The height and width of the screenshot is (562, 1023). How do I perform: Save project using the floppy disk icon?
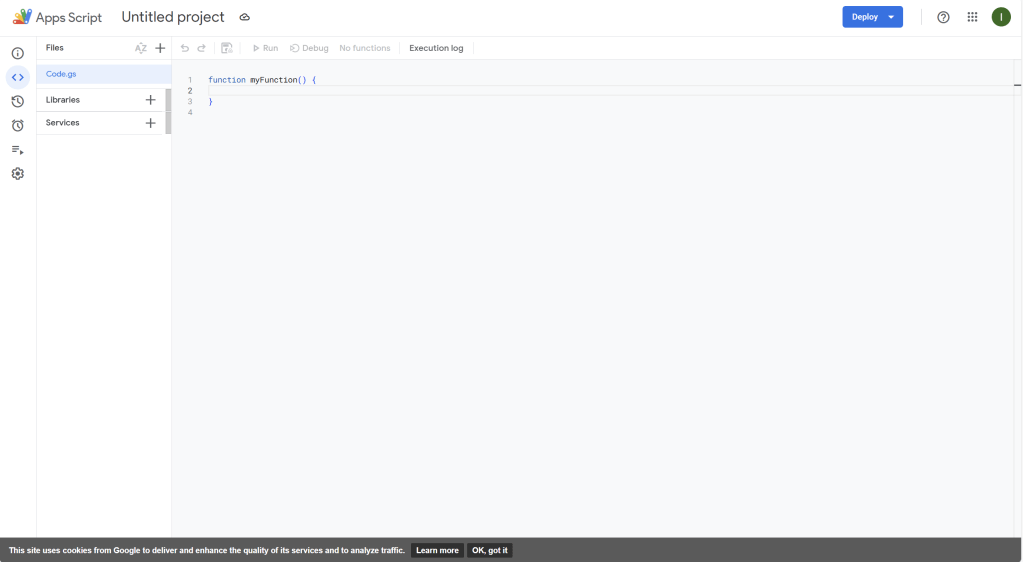(227, 48)
